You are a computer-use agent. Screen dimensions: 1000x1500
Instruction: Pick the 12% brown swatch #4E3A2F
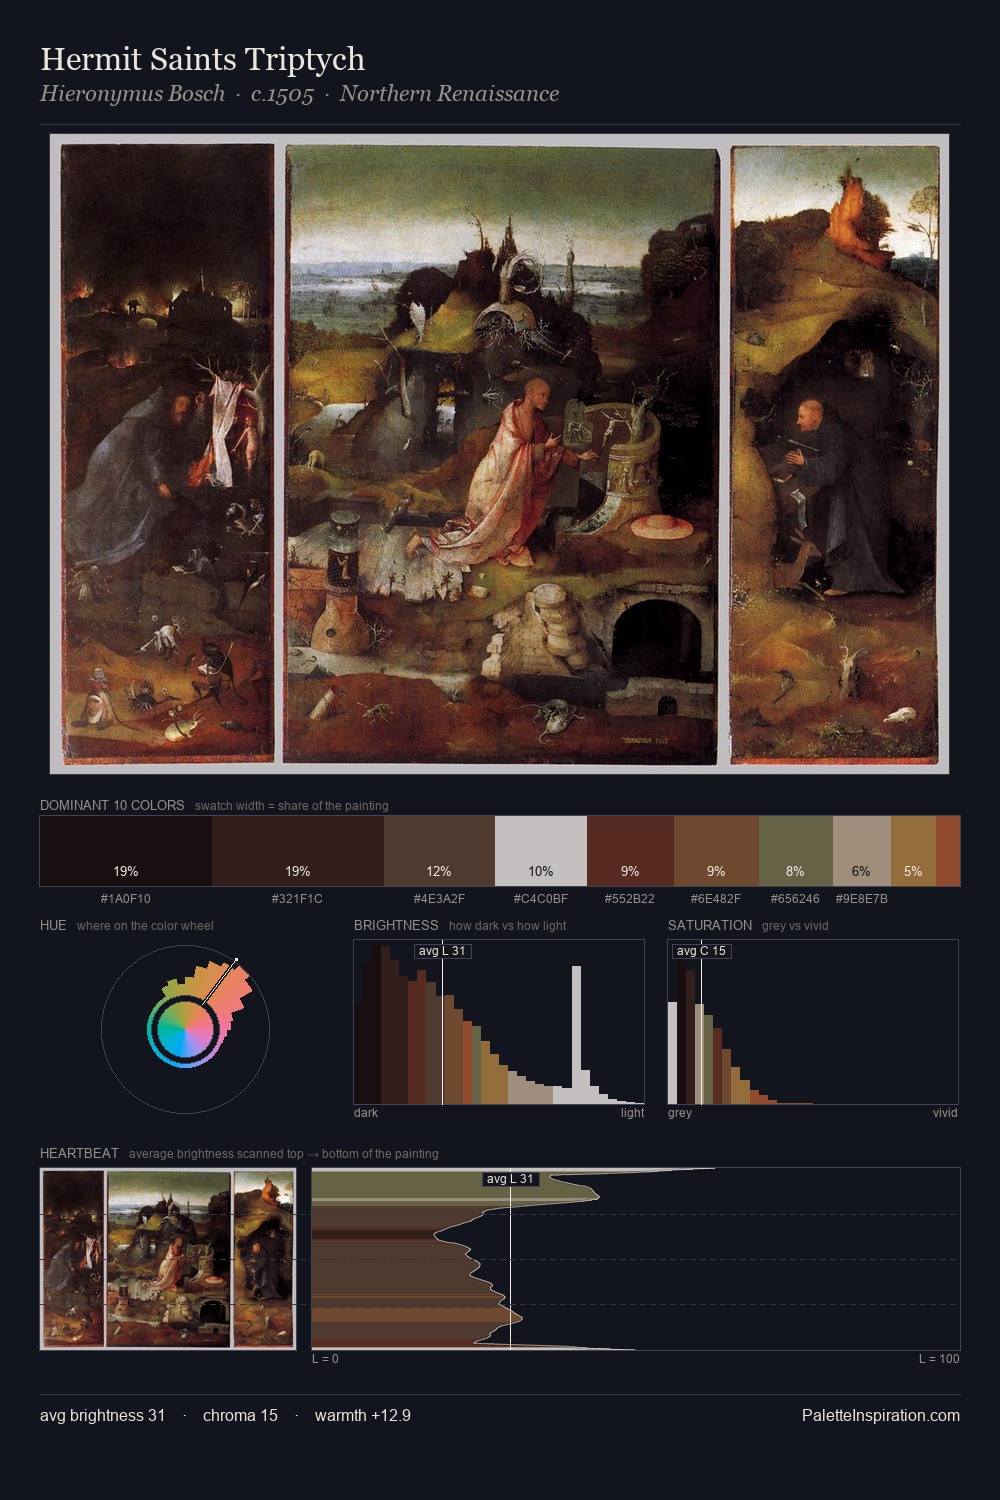pos(439,851)
